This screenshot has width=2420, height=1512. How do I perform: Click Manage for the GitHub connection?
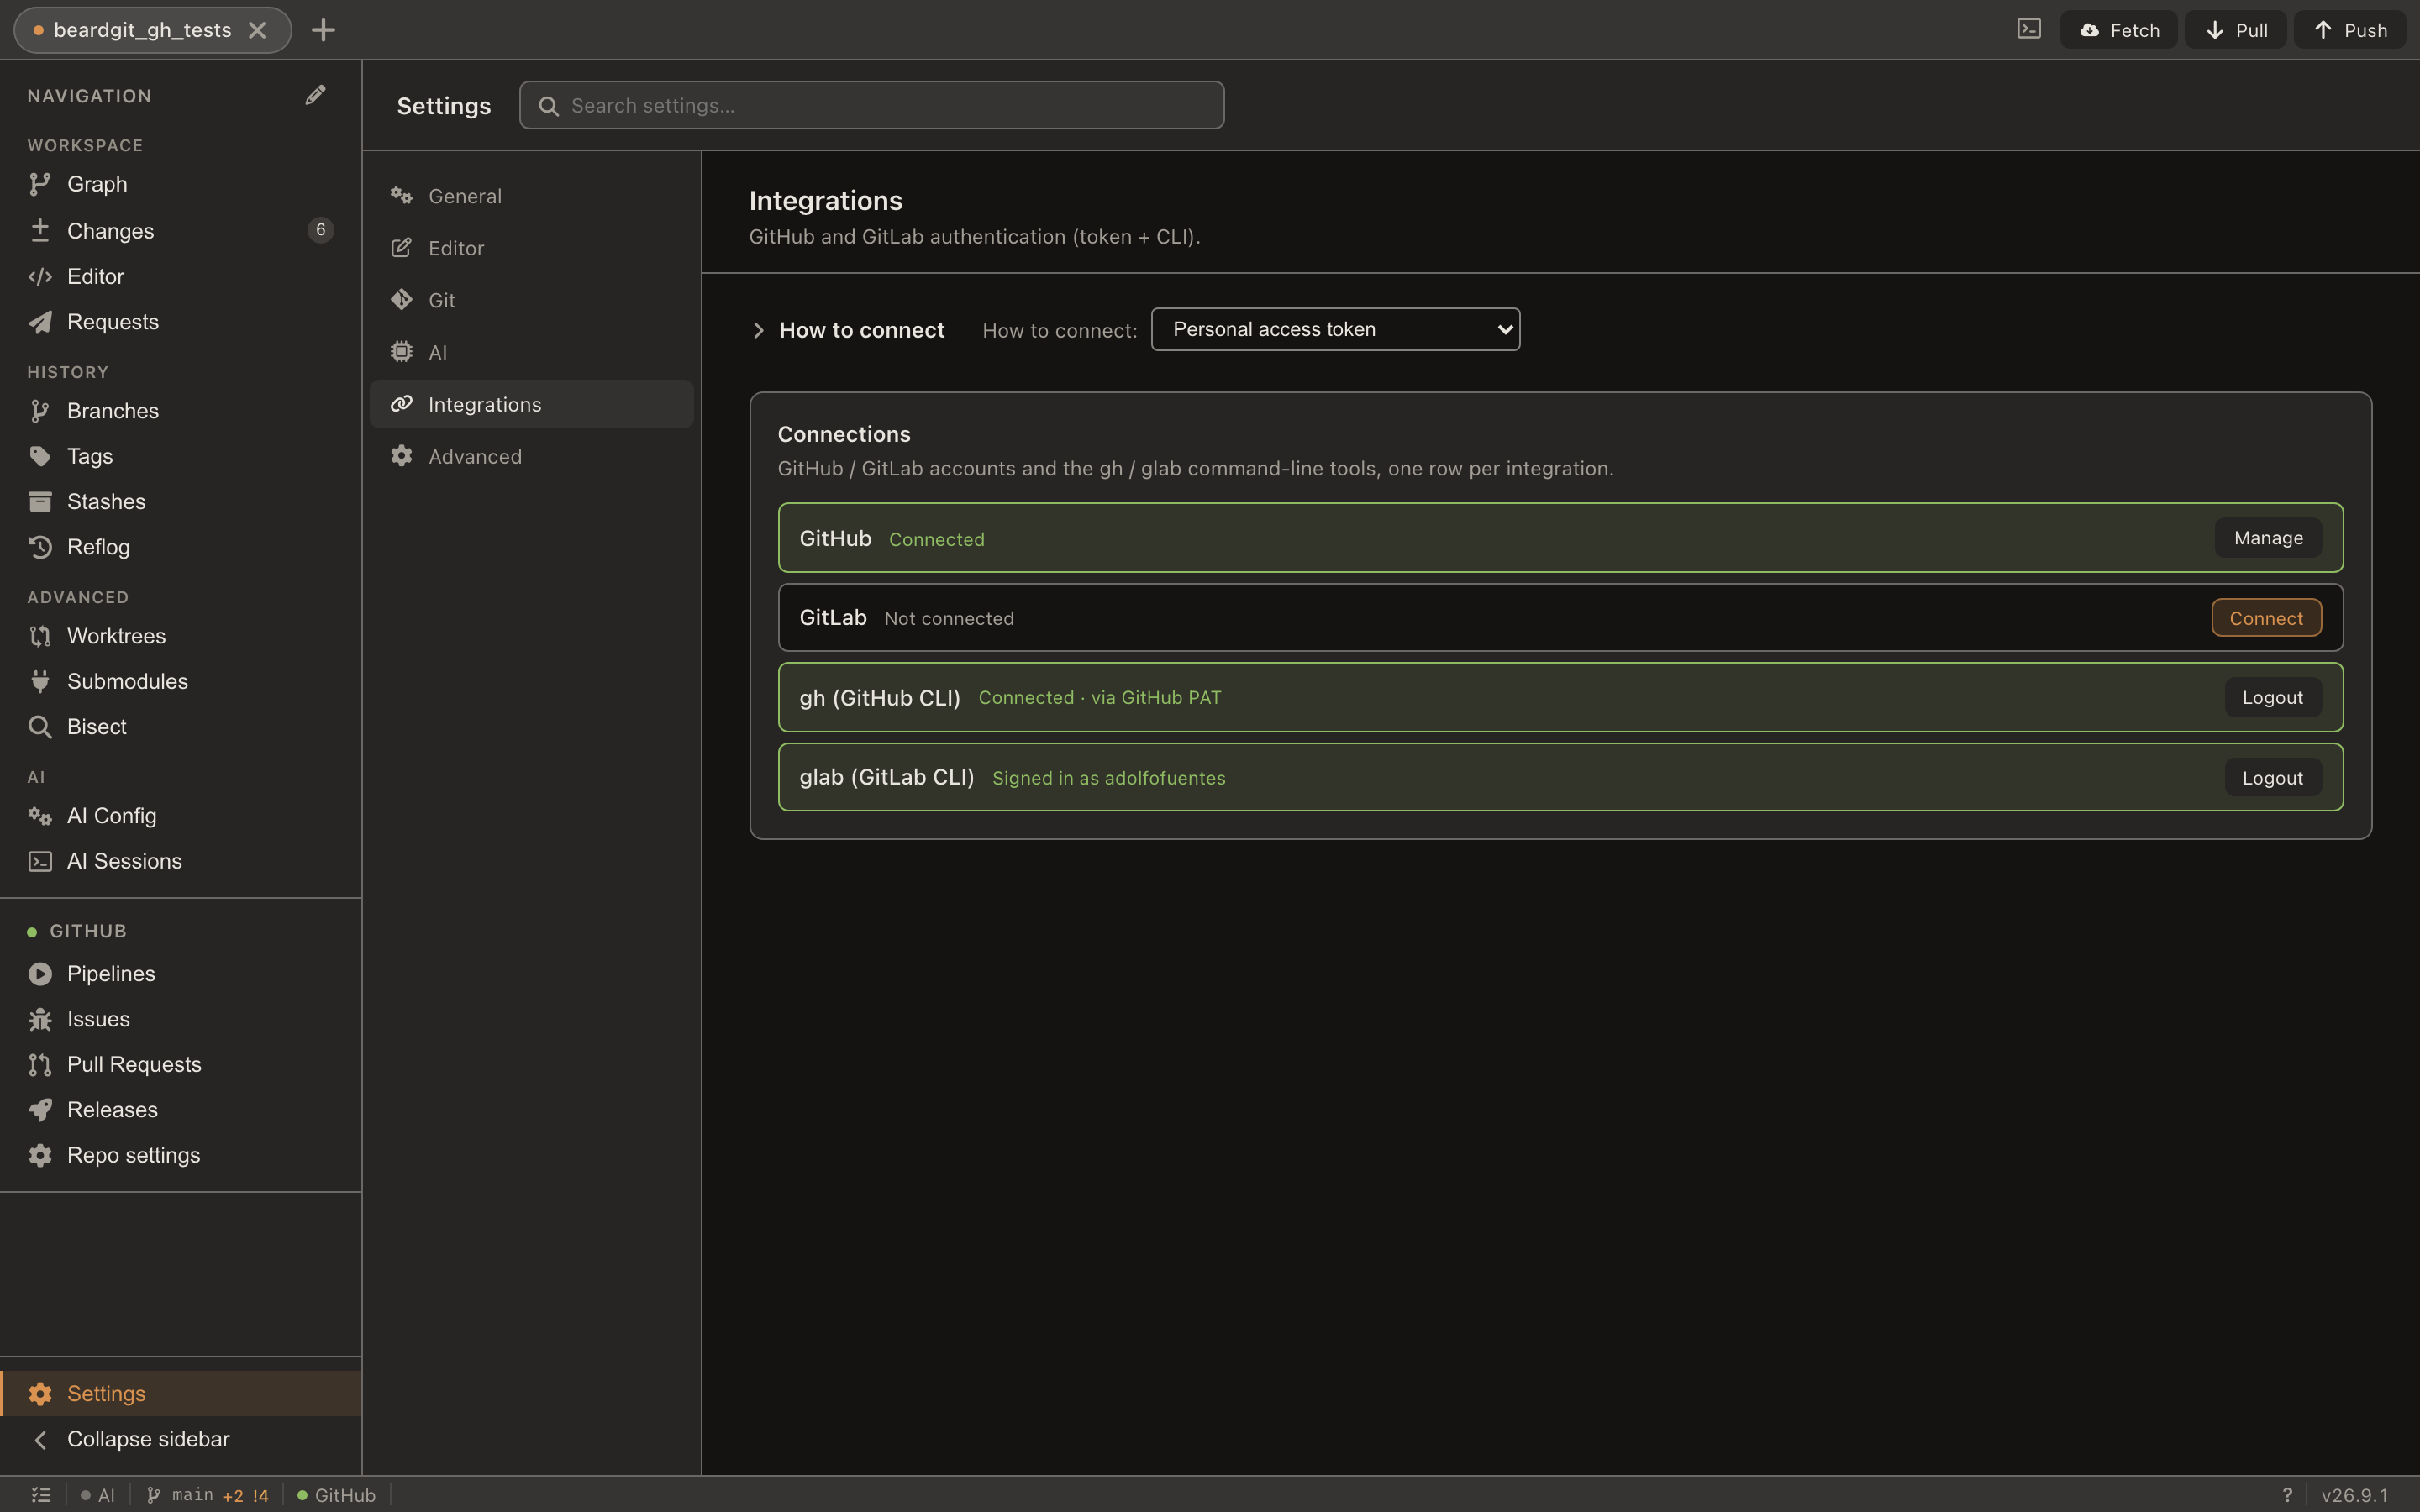(x=2268, y=538)
